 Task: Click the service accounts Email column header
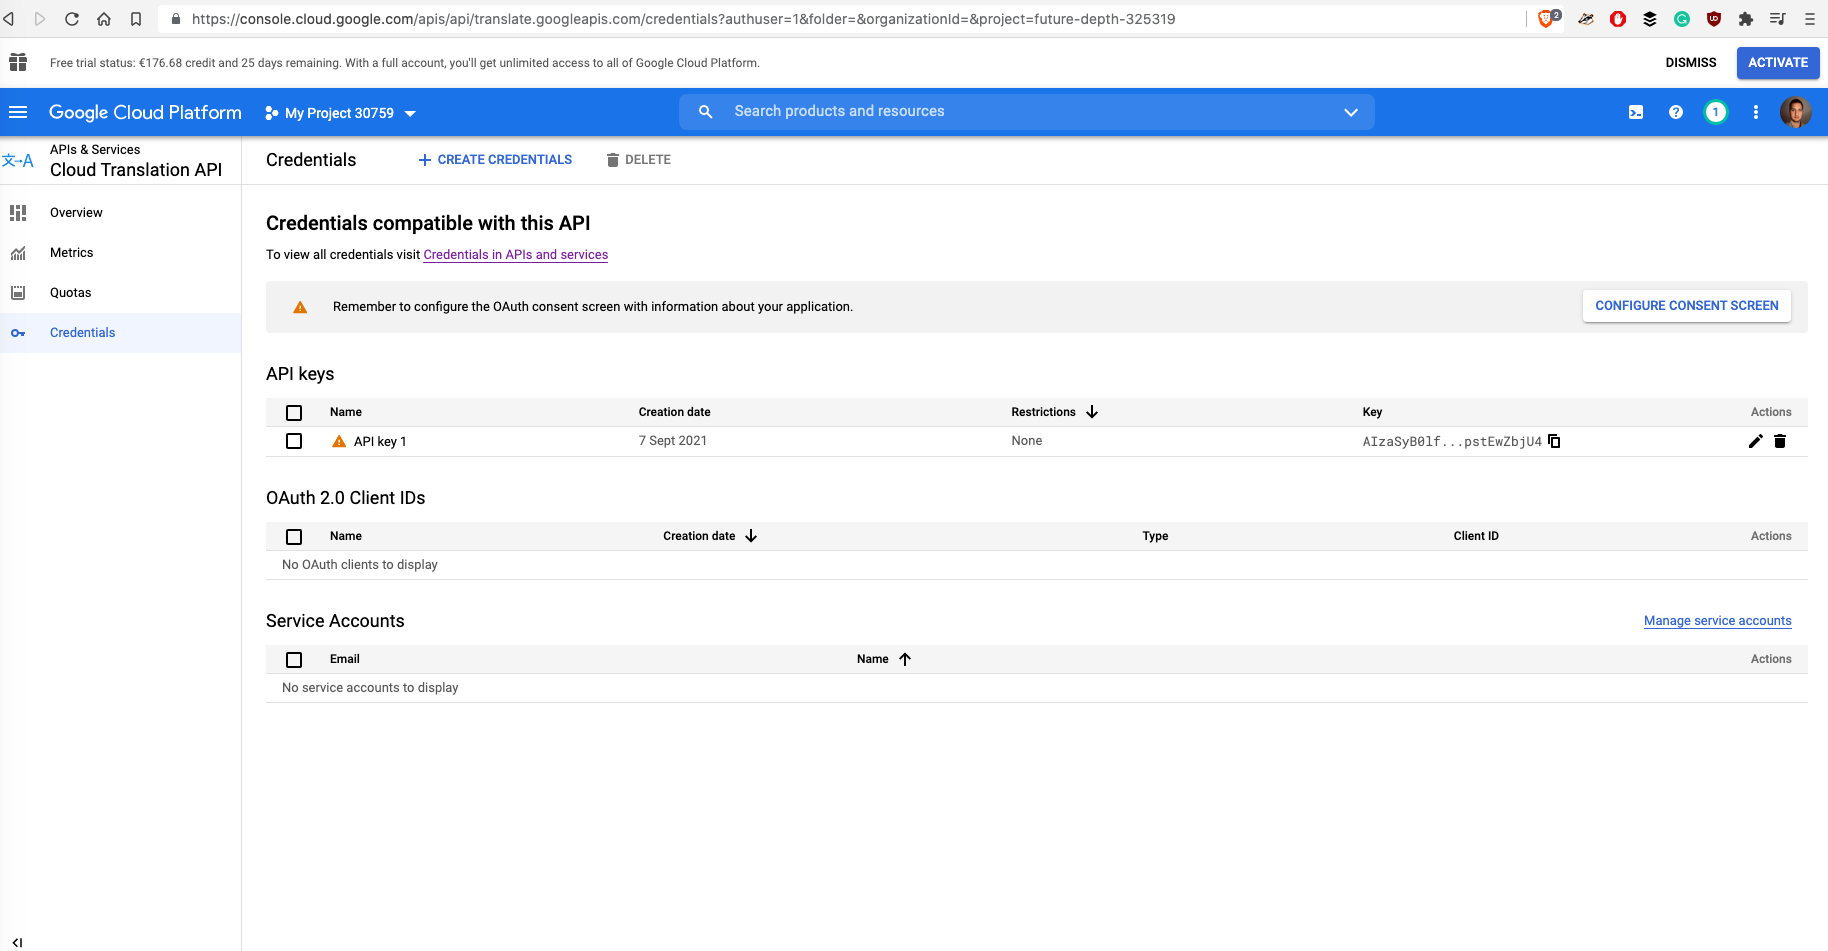345,659
